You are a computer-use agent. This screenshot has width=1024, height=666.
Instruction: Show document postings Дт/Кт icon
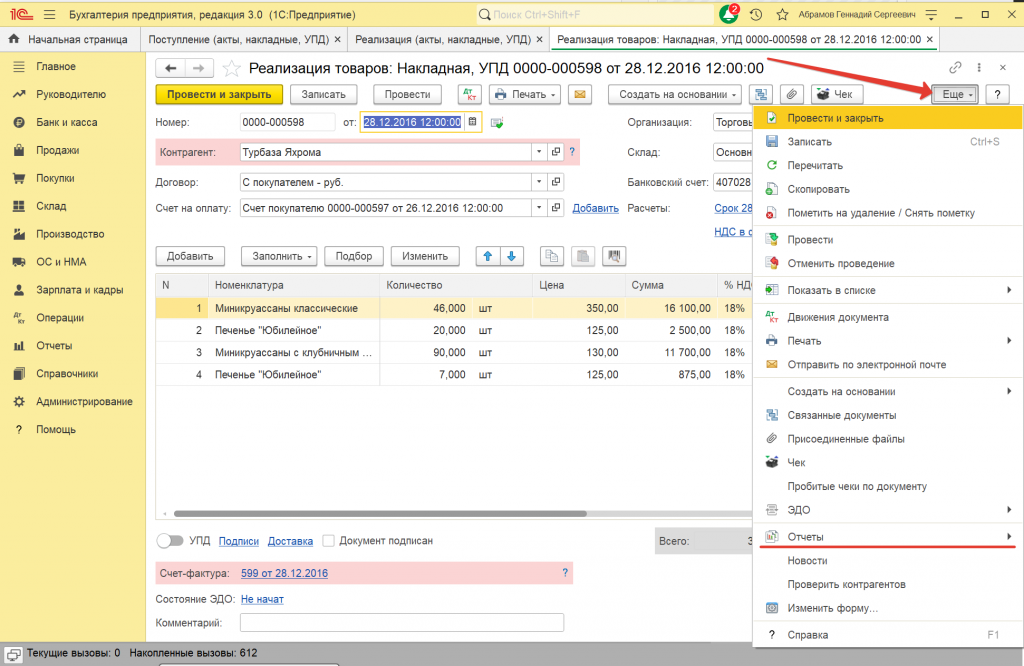pyautogui.click(x=470, y=95)
